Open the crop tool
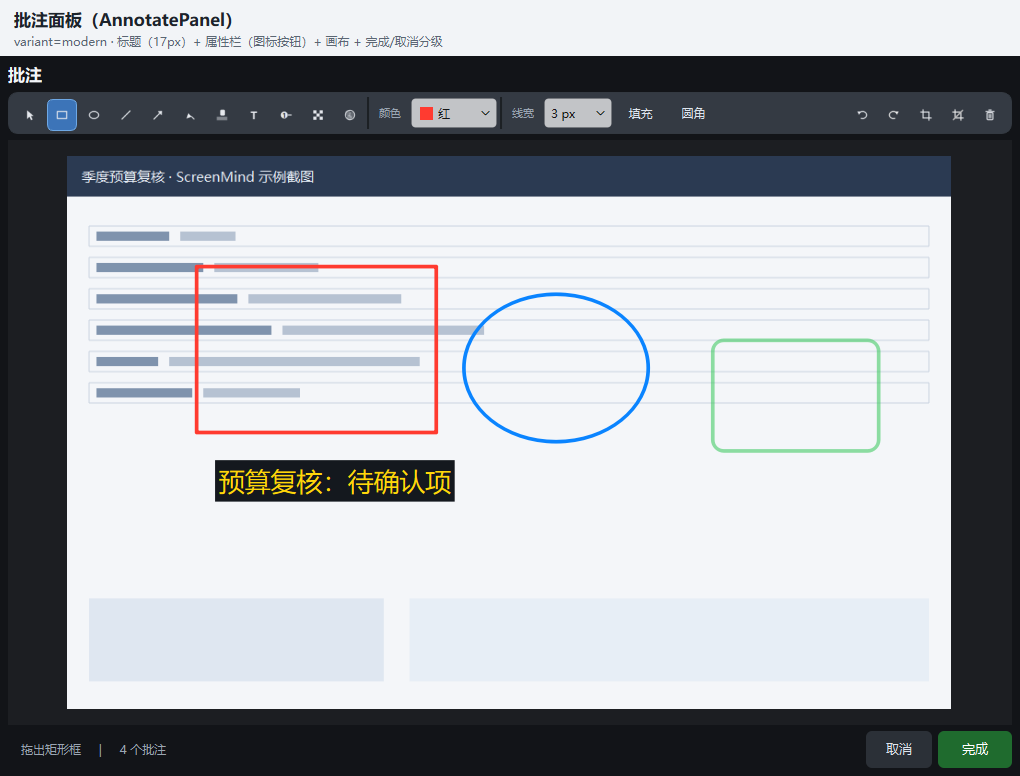Viewport: 1020px width, 776px height. click(x=926, y=115)
